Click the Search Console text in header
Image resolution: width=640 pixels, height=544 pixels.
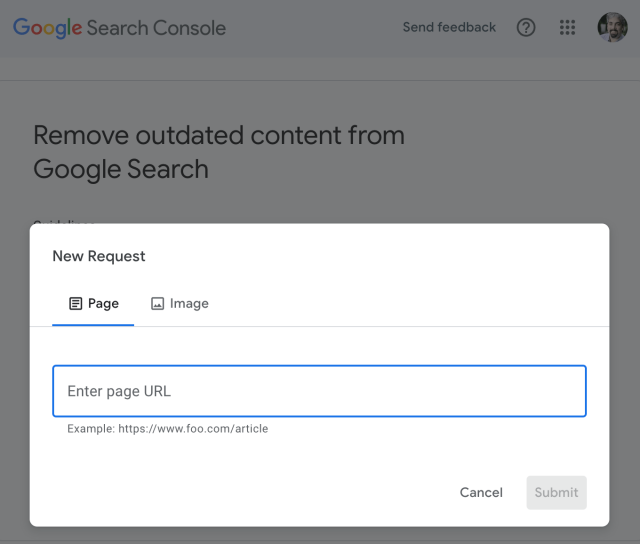(156, 28)
